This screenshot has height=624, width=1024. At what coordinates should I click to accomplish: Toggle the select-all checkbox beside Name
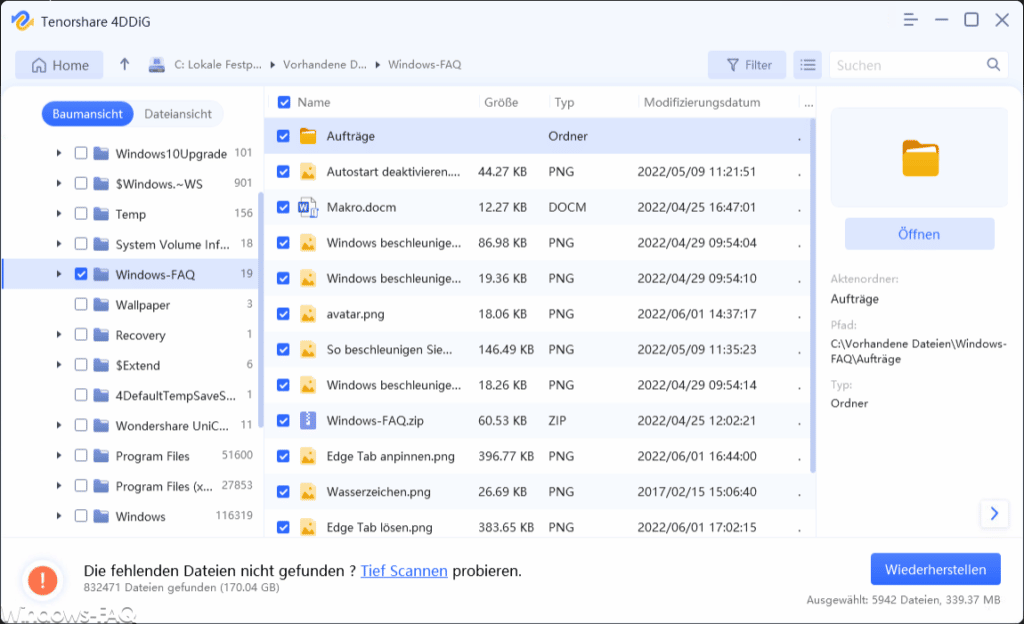283,102
